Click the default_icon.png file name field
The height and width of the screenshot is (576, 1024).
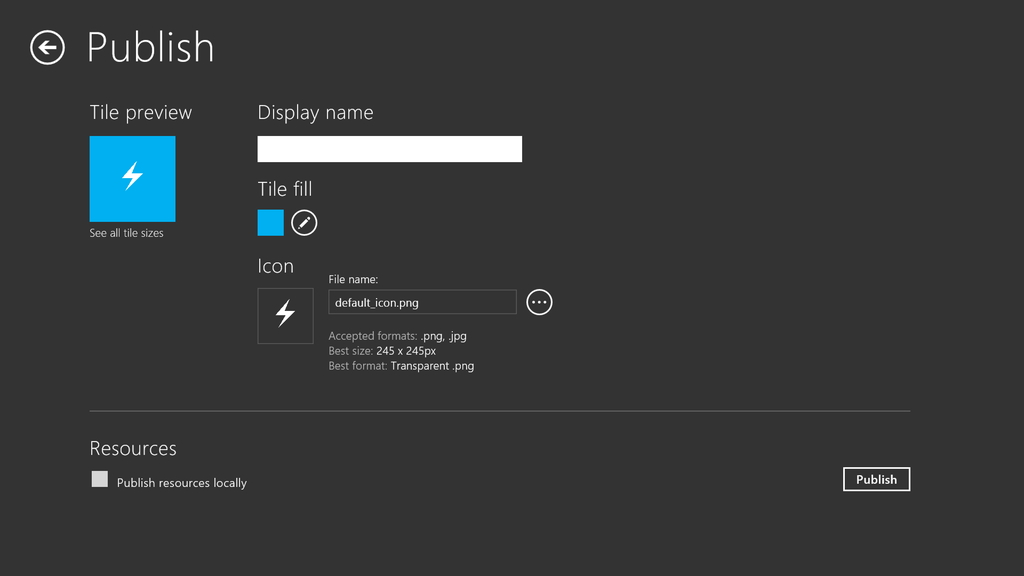(x=422, y=302)
